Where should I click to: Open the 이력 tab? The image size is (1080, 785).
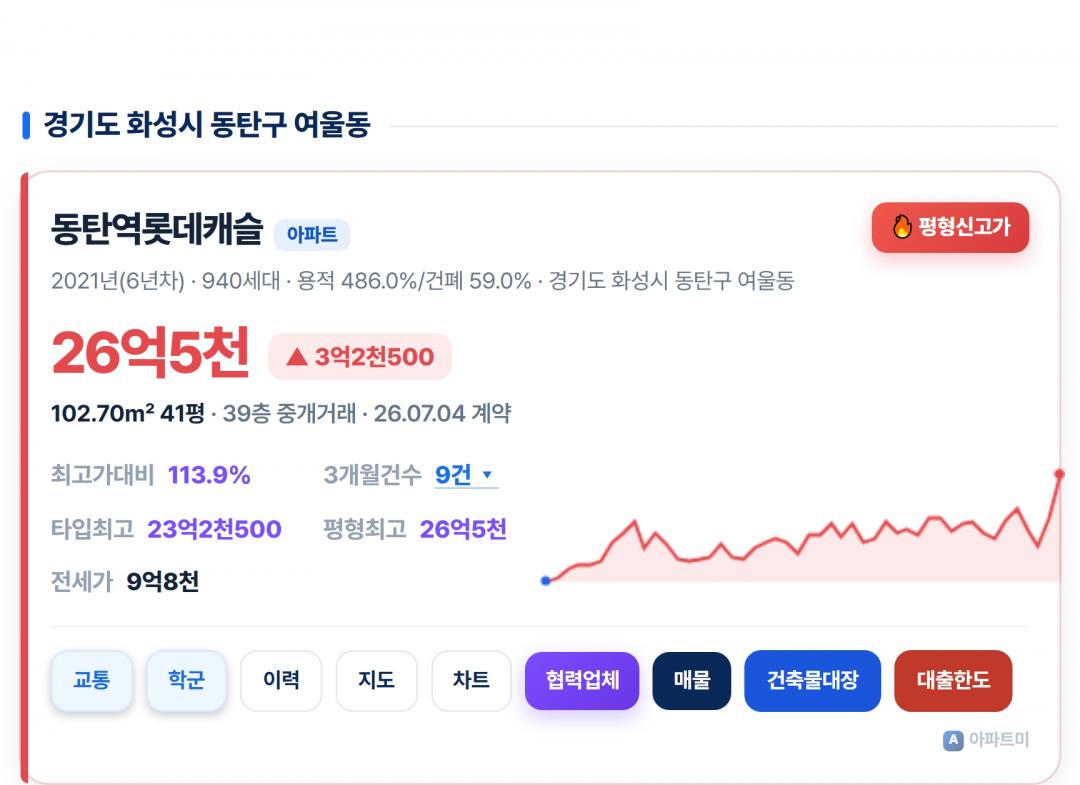[281, 680]
